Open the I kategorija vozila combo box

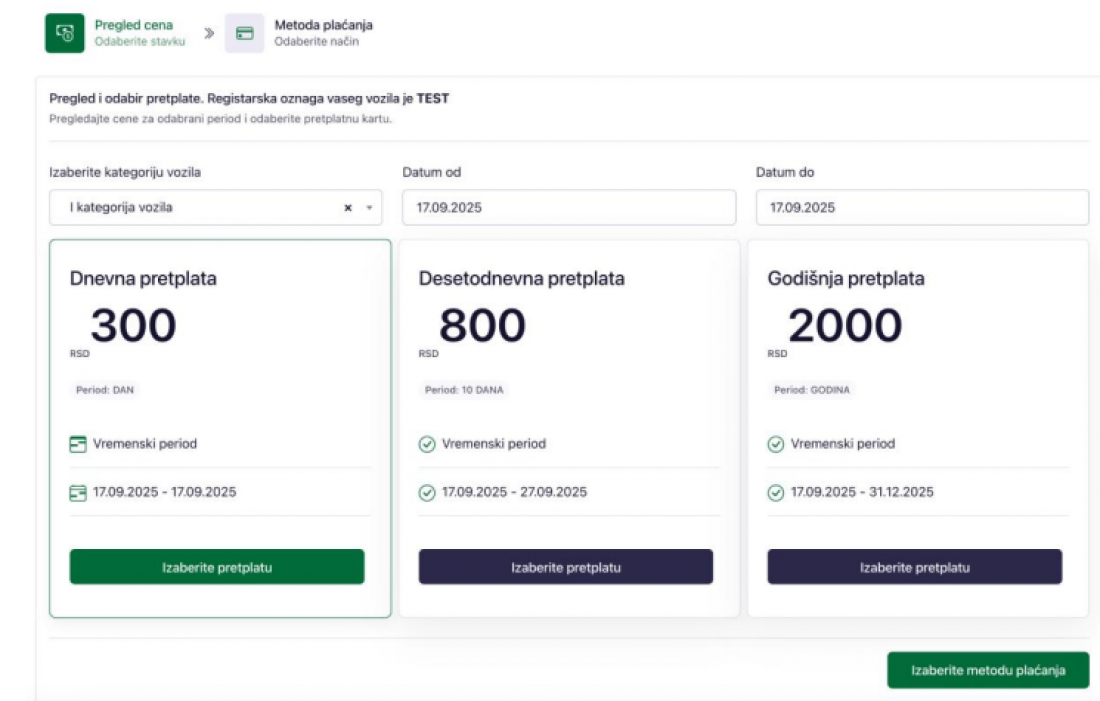click(190, 208)
